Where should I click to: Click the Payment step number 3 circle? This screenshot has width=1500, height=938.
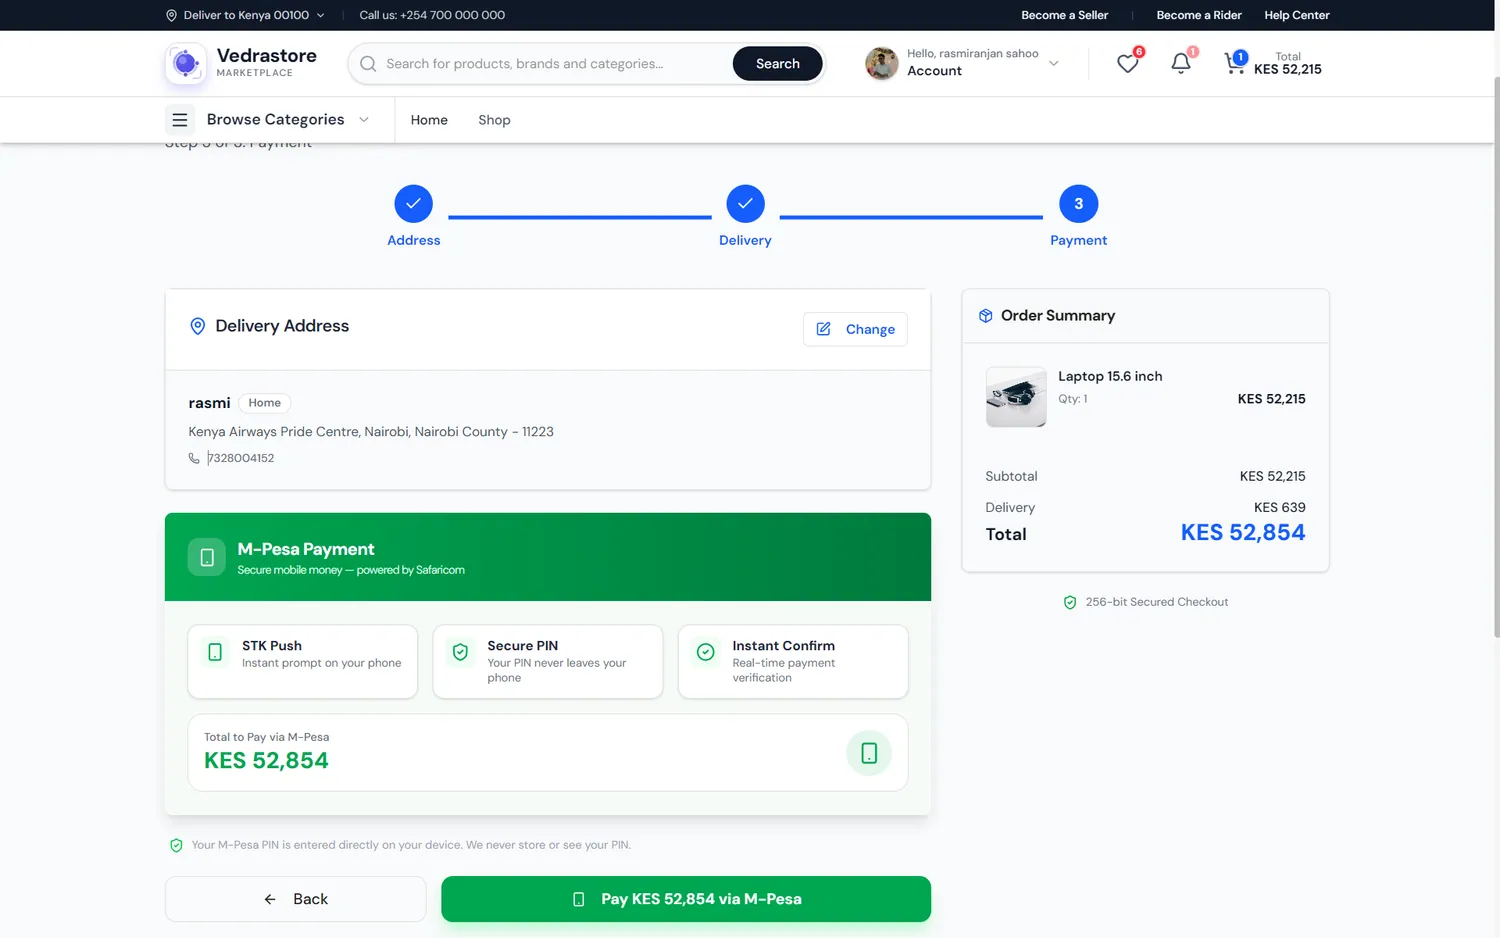point(1078,204)
